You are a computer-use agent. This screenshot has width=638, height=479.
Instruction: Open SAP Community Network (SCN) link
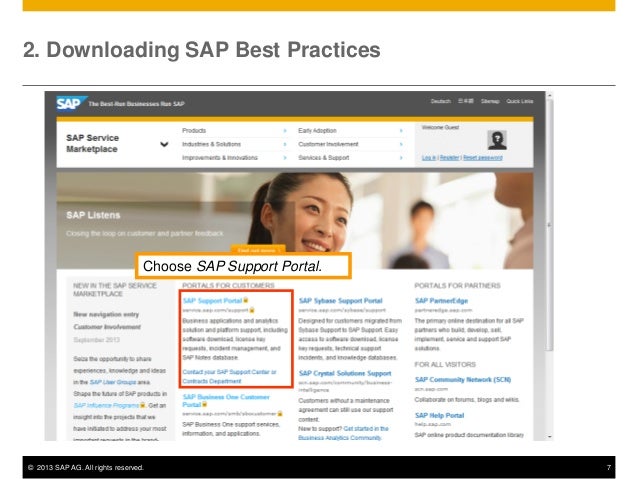[x=463, y=379]
